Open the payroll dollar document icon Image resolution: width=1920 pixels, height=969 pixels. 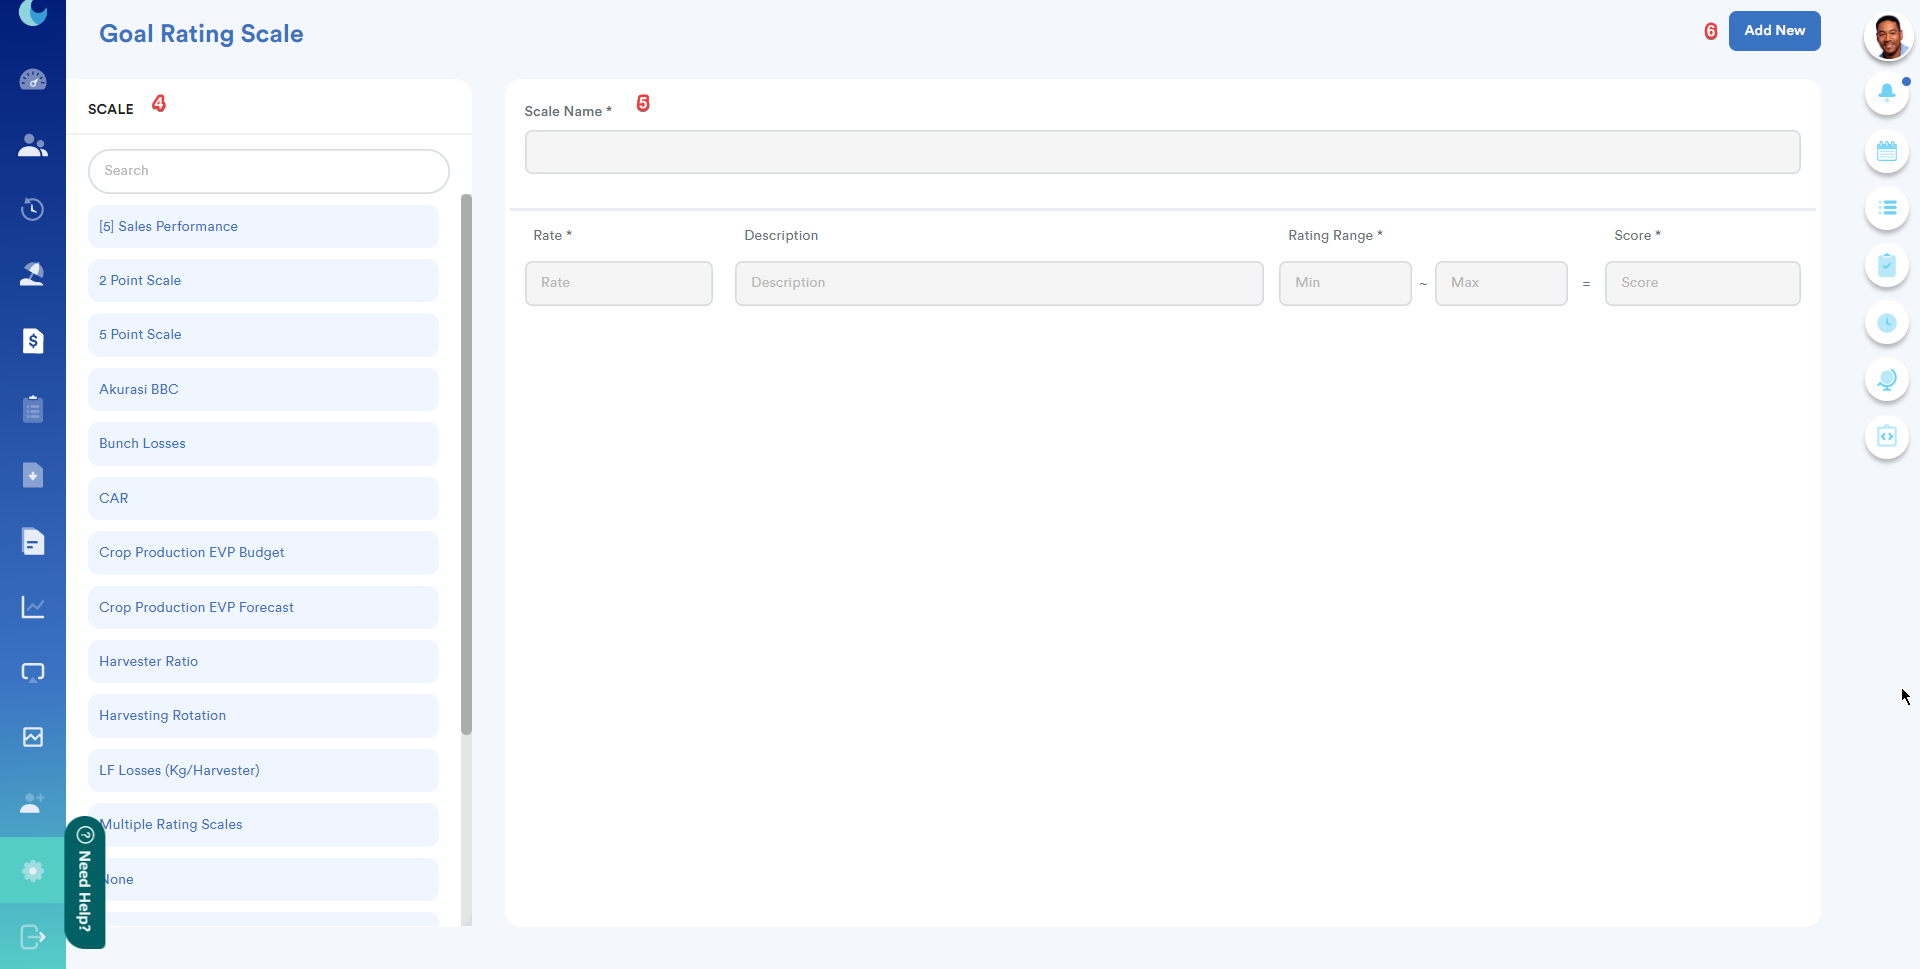coord(33,341)
